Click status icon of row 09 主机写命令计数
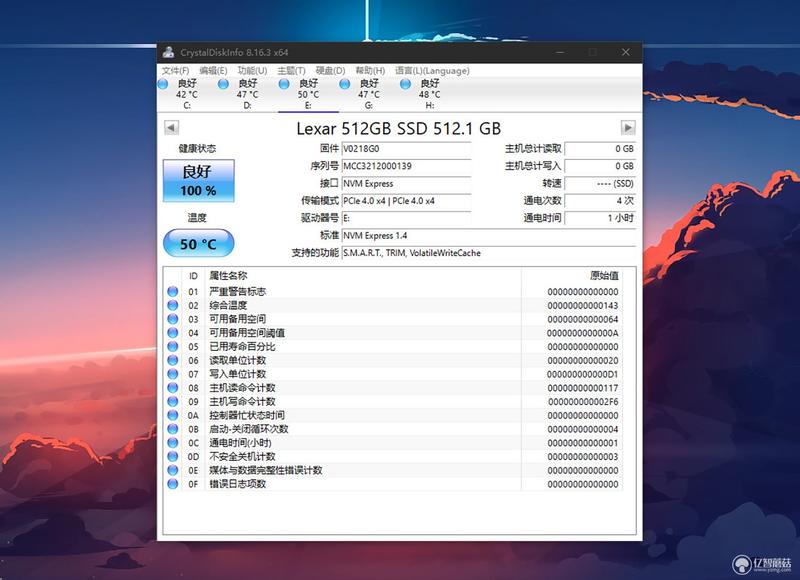 coord(172,402)
